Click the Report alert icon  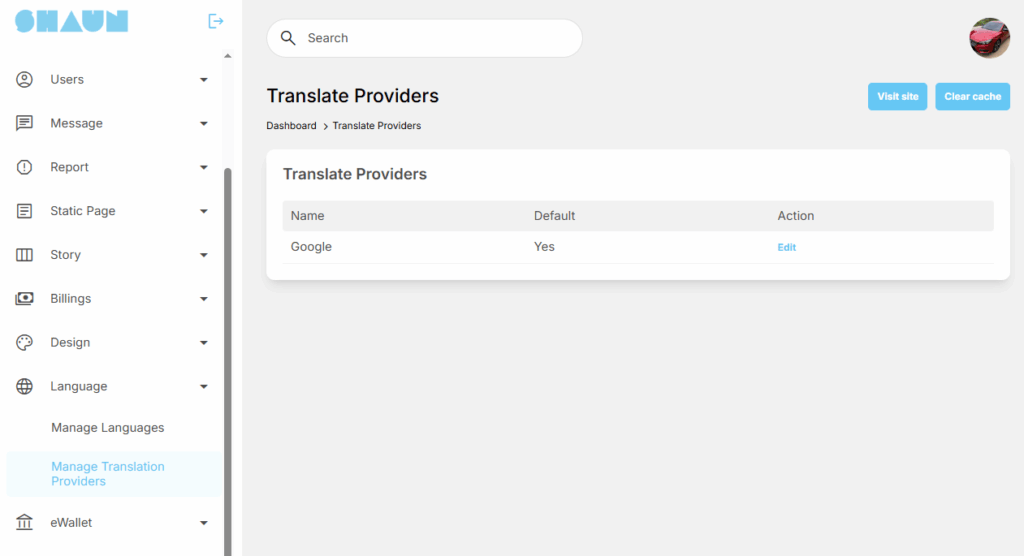[x=25, y=167]
